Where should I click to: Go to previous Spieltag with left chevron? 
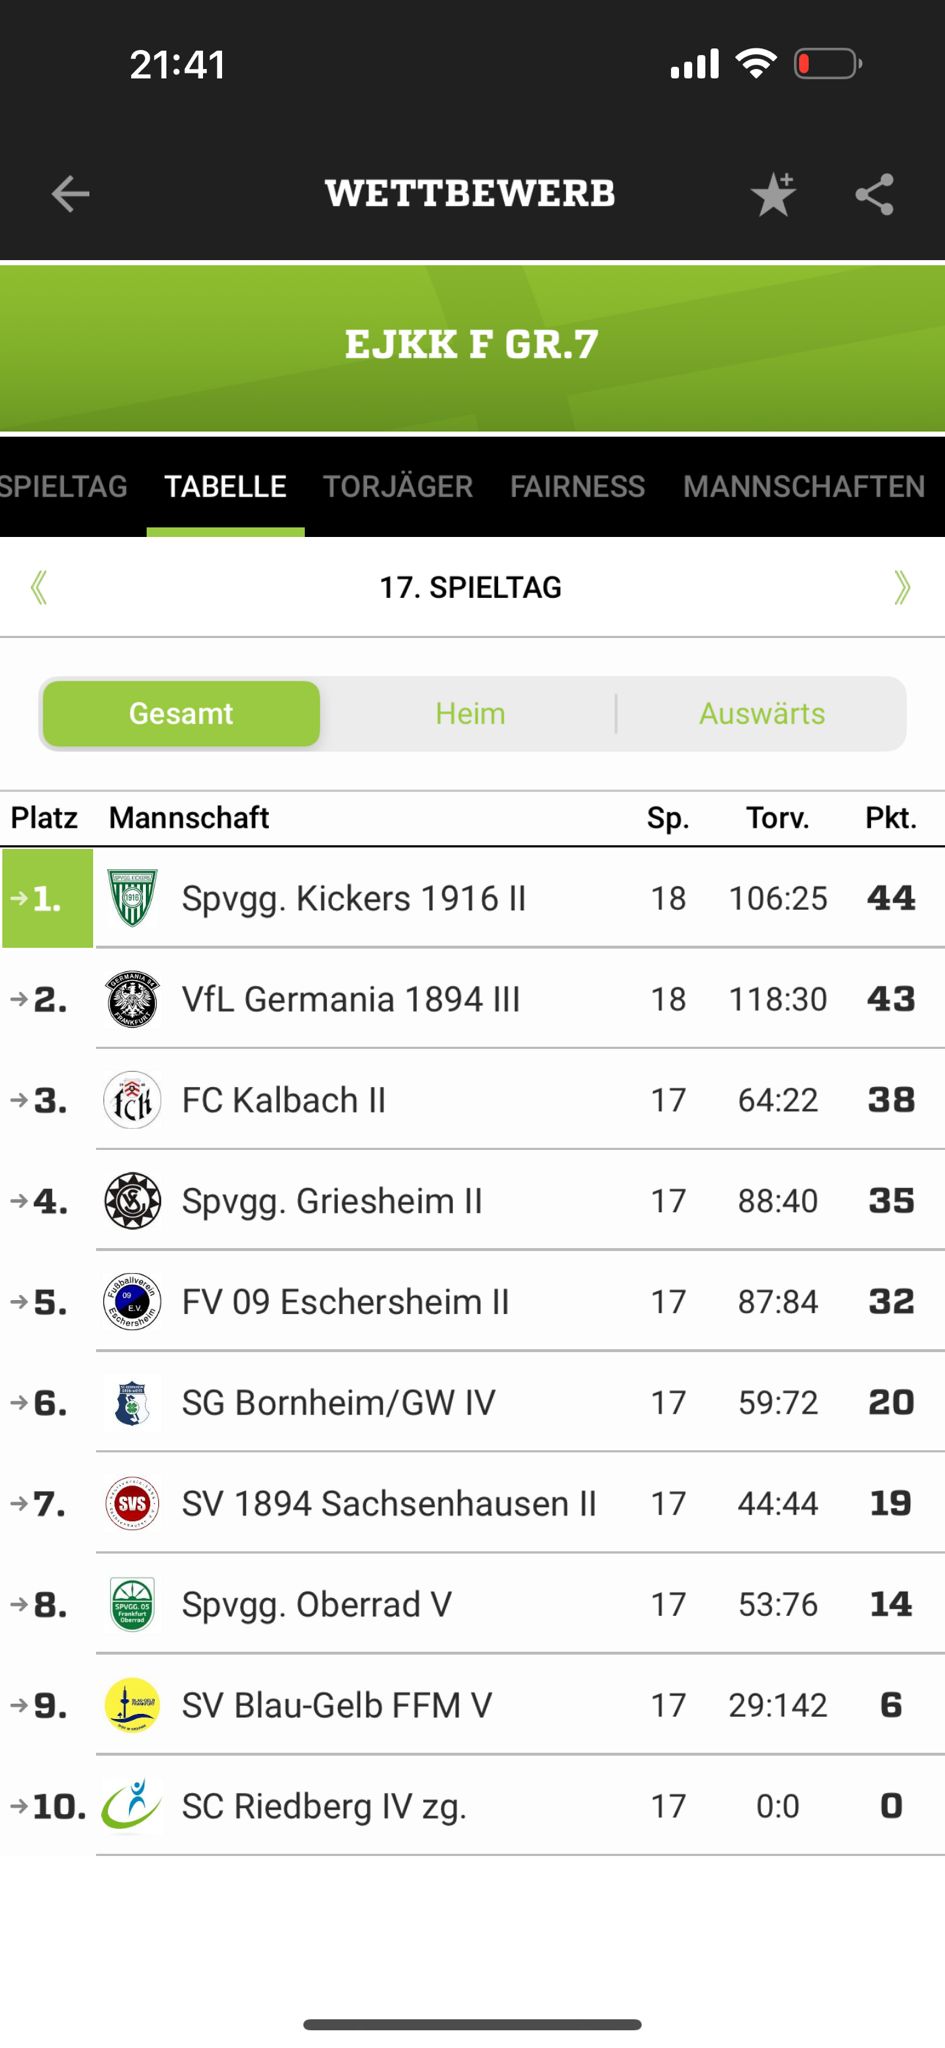[39, 587]
